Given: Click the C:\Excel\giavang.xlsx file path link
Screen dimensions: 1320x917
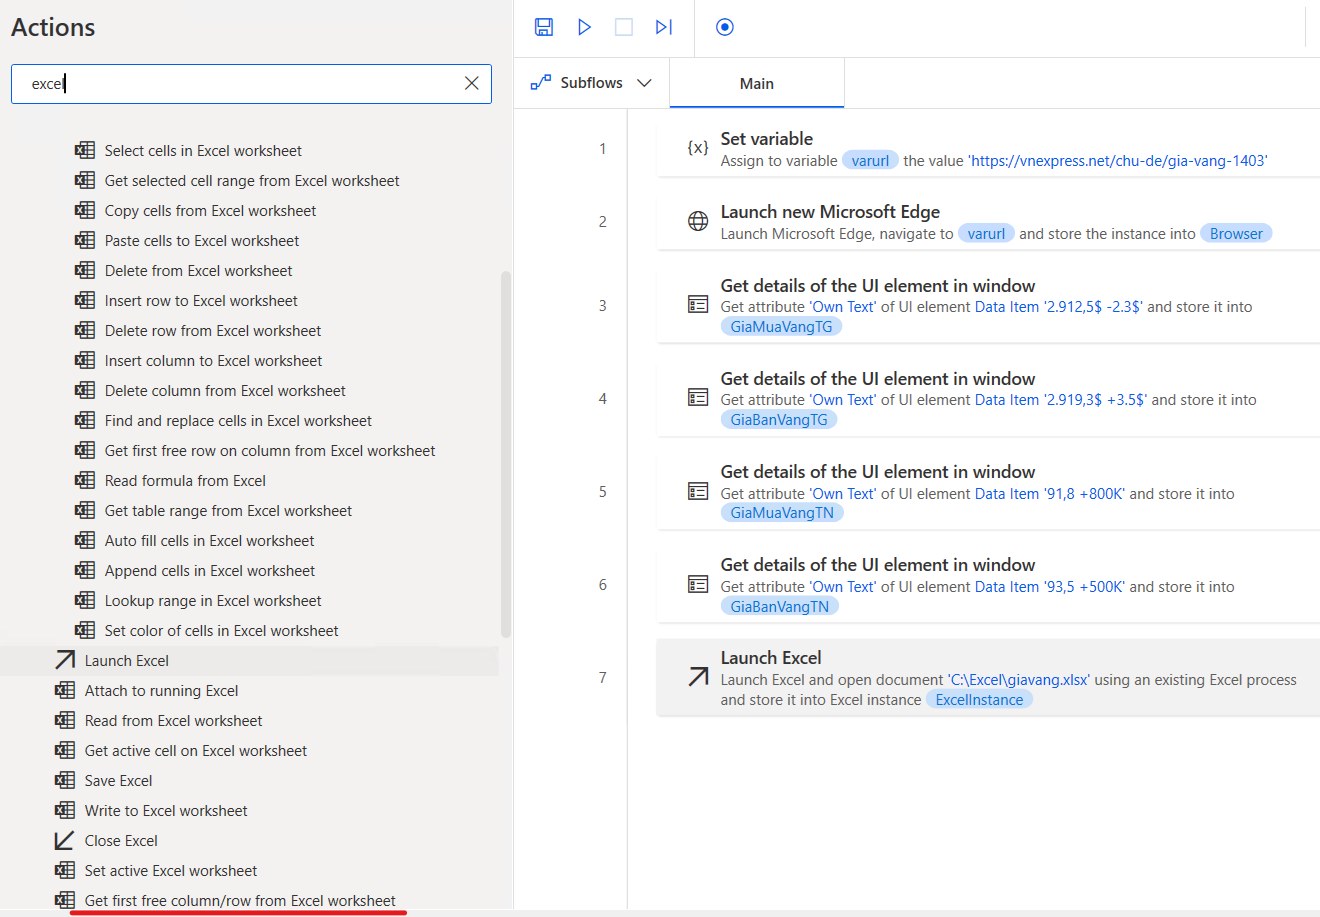Looking at the screenshot, I should pos(1019,680).
